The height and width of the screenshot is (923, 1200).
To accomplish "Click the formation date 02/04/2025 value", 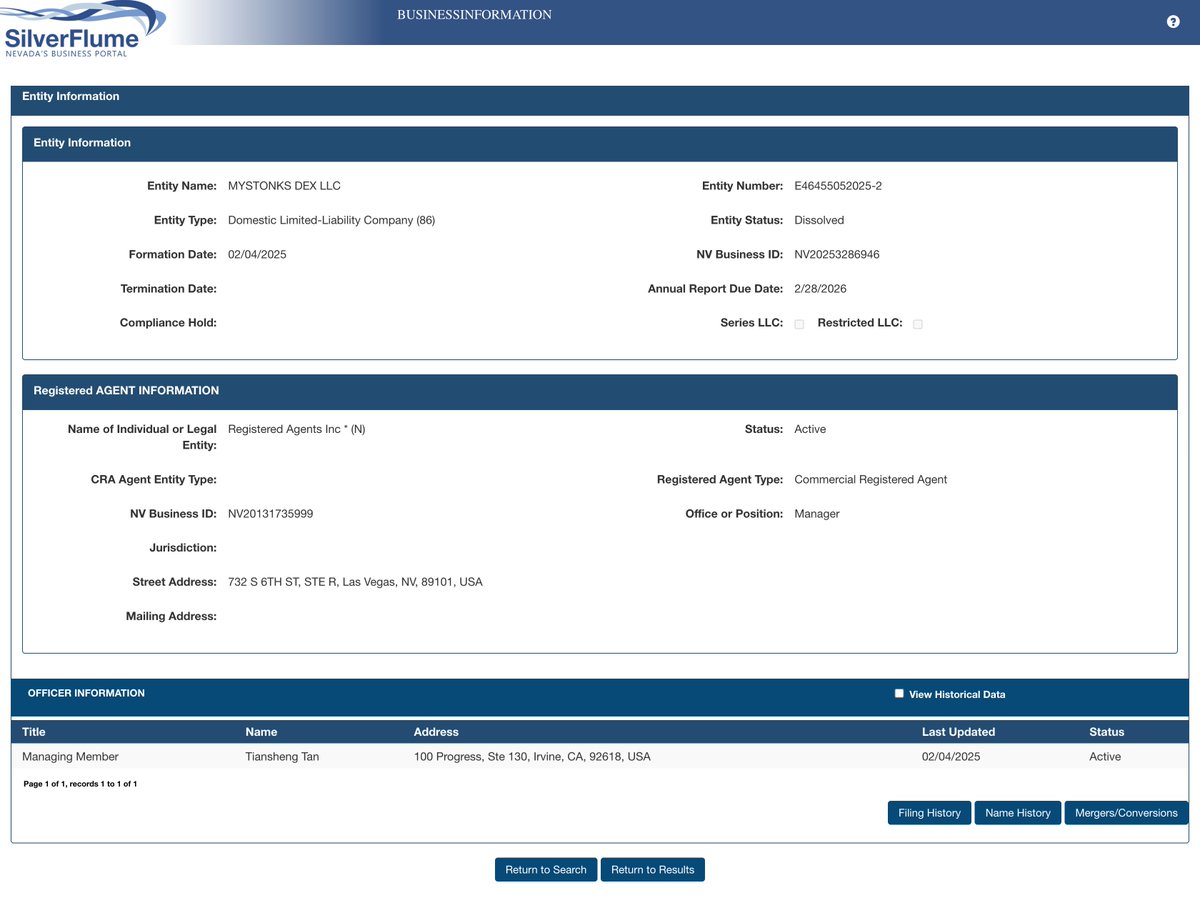I will (257, 254).
